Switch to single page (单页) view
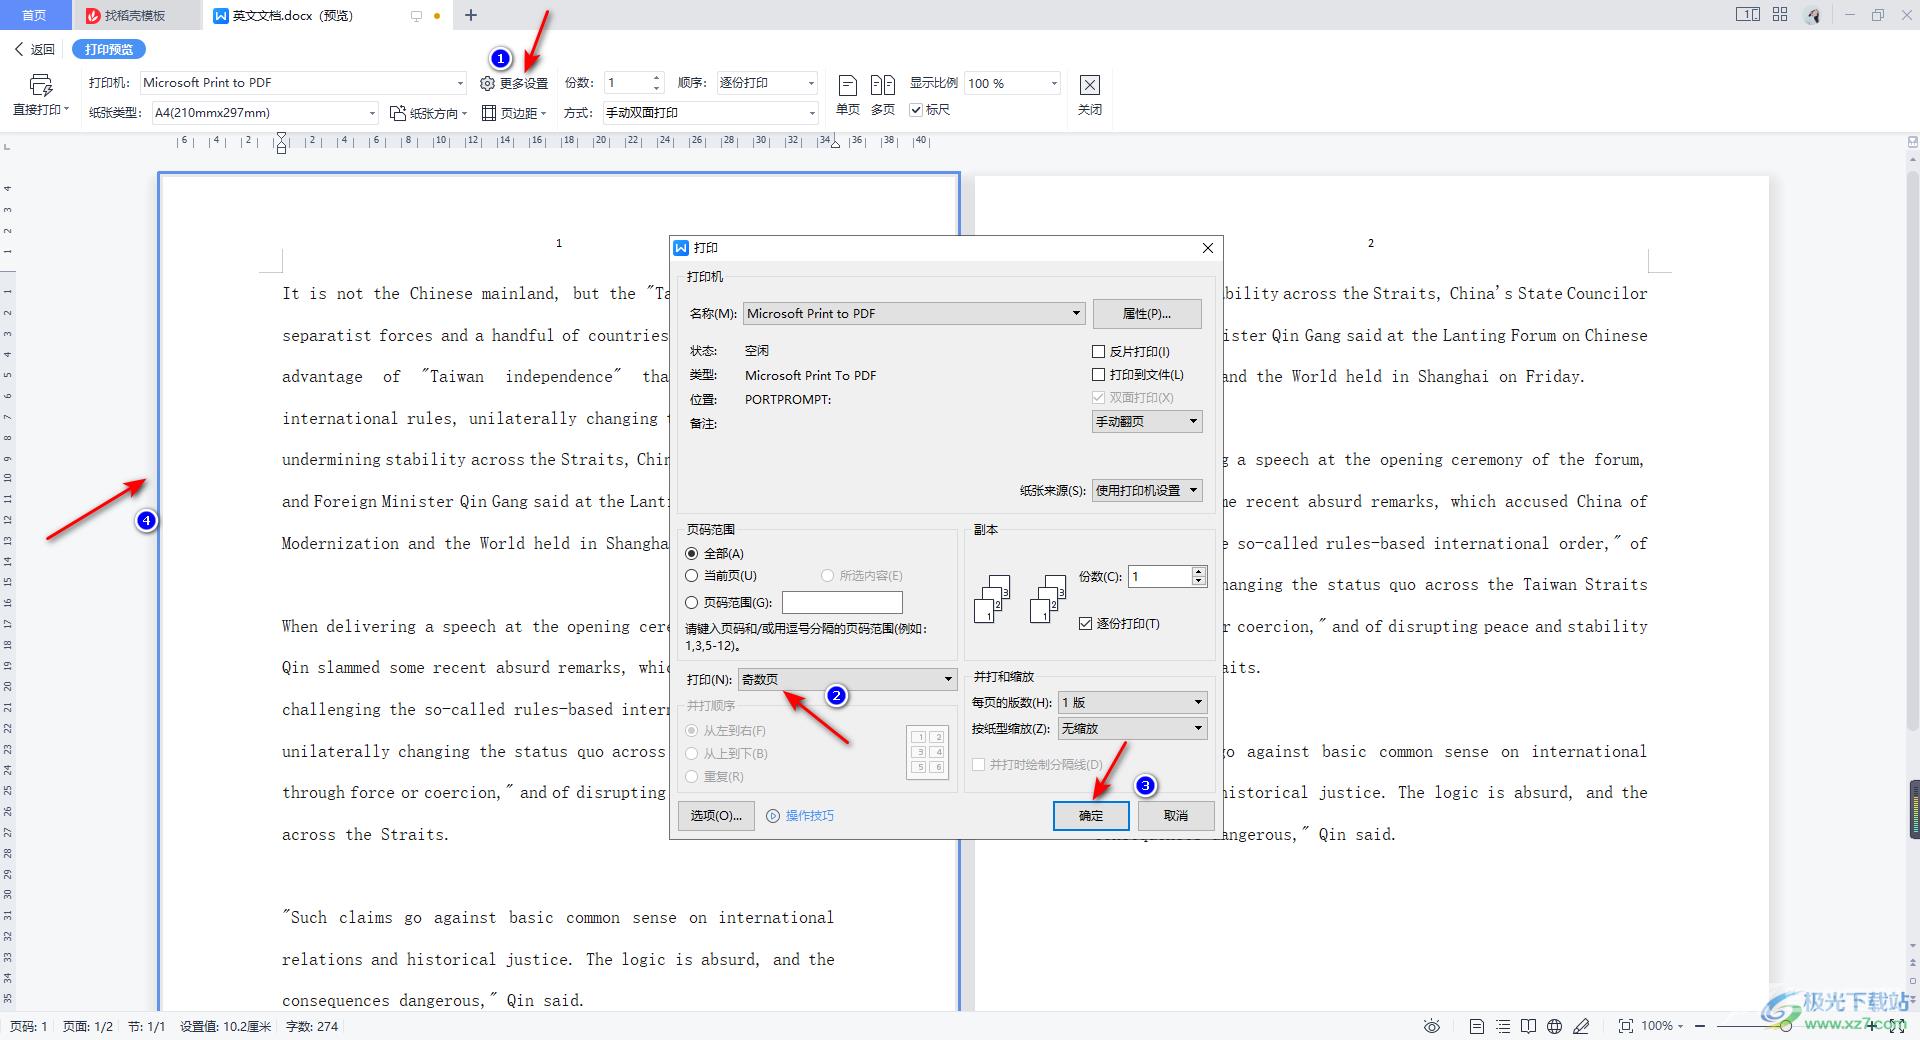Image resolution: width=1920 pixels, height=1040 pixels. tap(847, 95)
